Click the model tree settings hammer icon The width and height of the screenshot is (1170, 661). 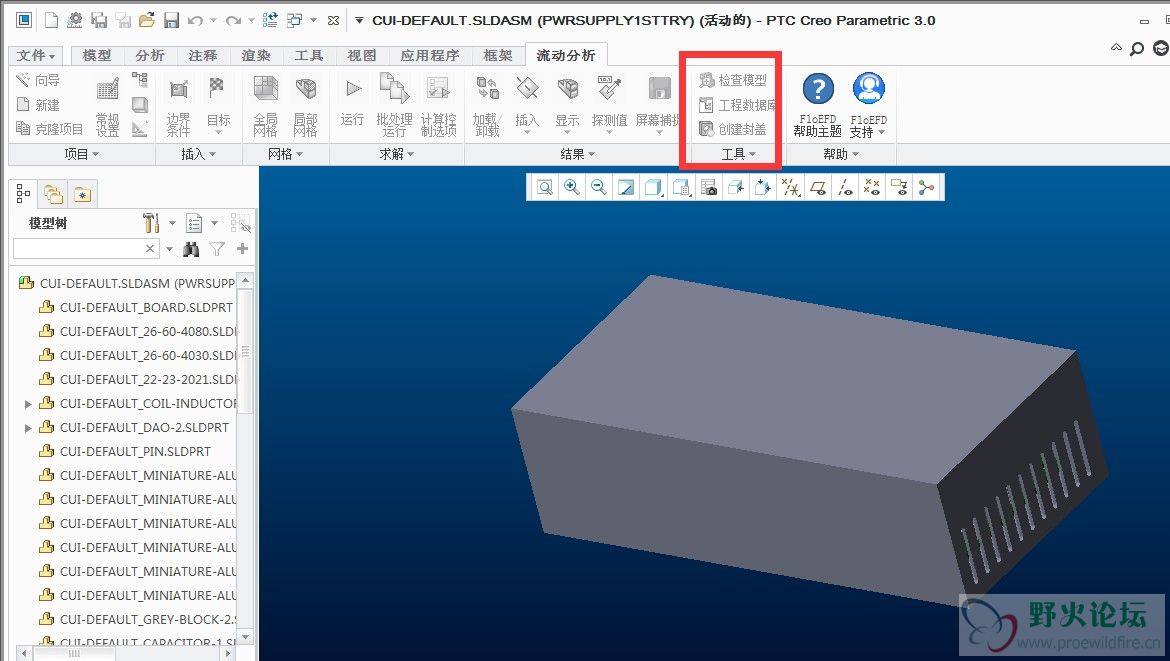(151, 222)
